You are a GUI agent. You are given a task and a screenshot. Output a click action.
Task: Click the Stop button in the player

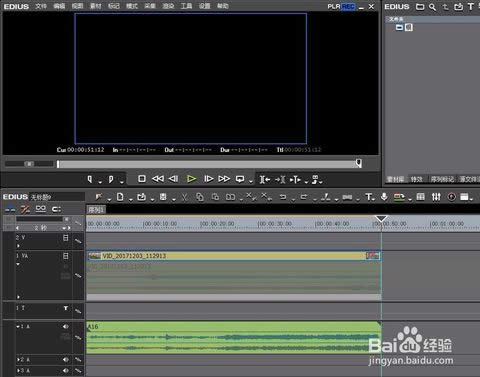click(142, 179)
